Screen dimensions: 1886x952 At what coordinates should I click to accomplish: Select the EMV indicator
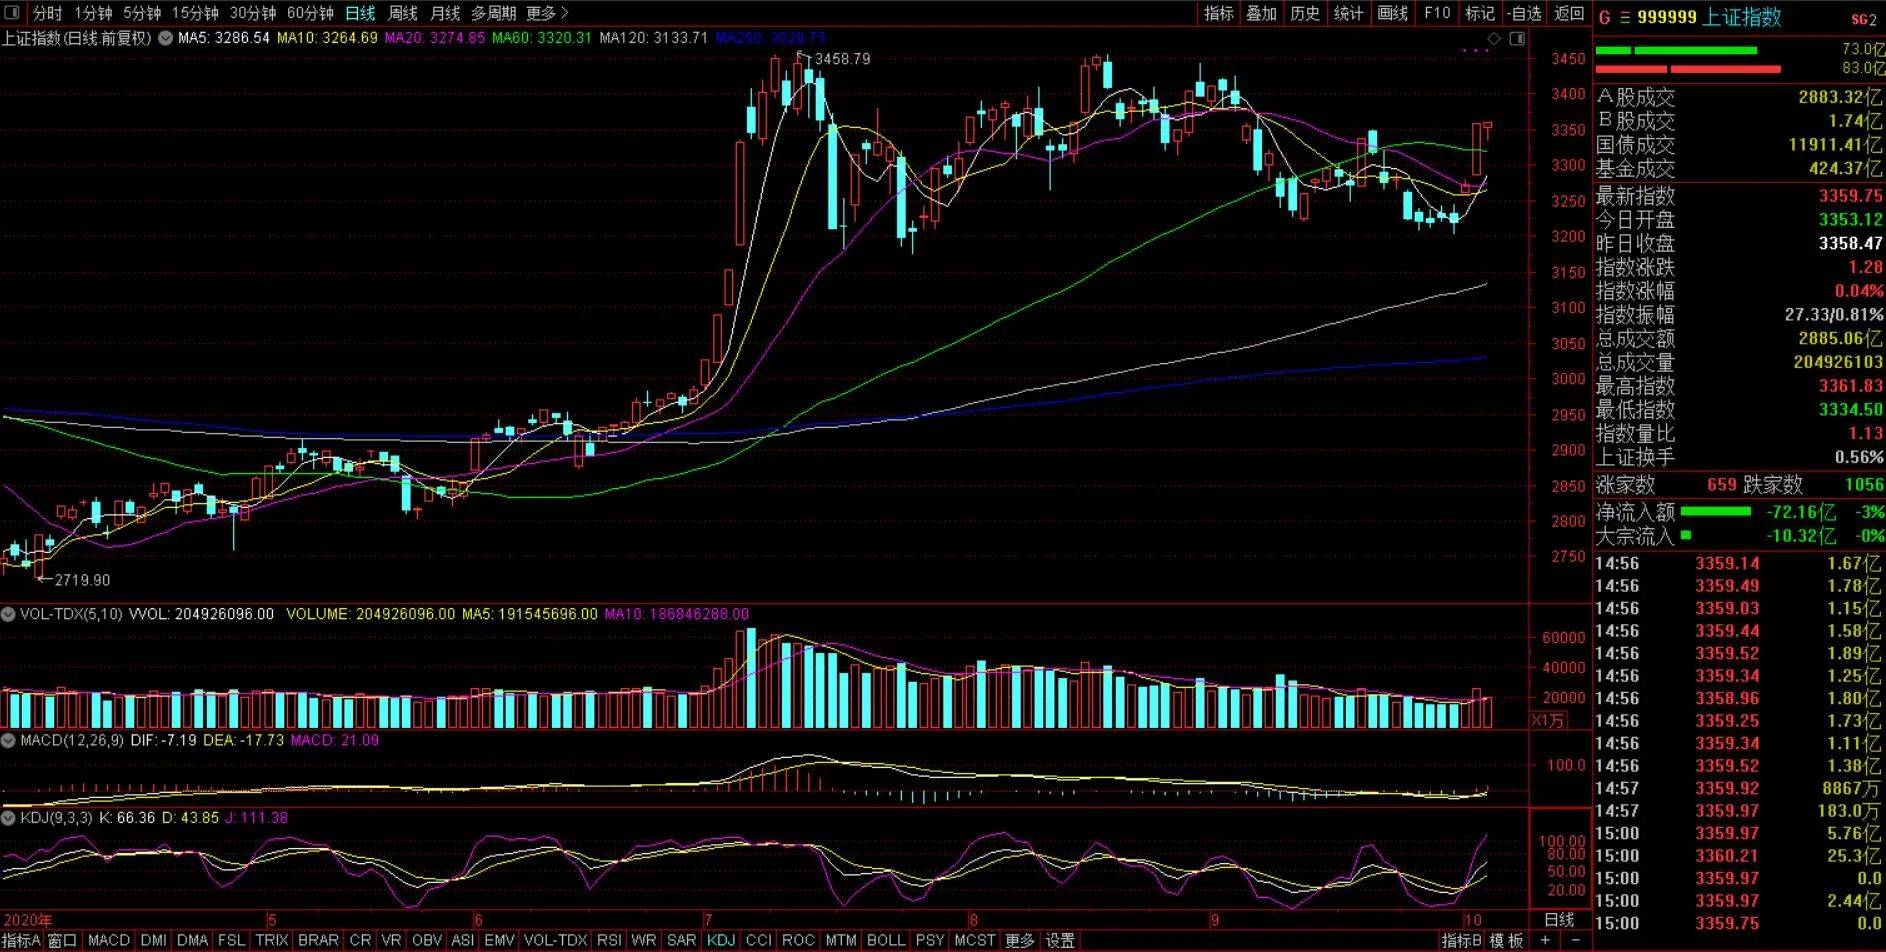tap(499, 941)
